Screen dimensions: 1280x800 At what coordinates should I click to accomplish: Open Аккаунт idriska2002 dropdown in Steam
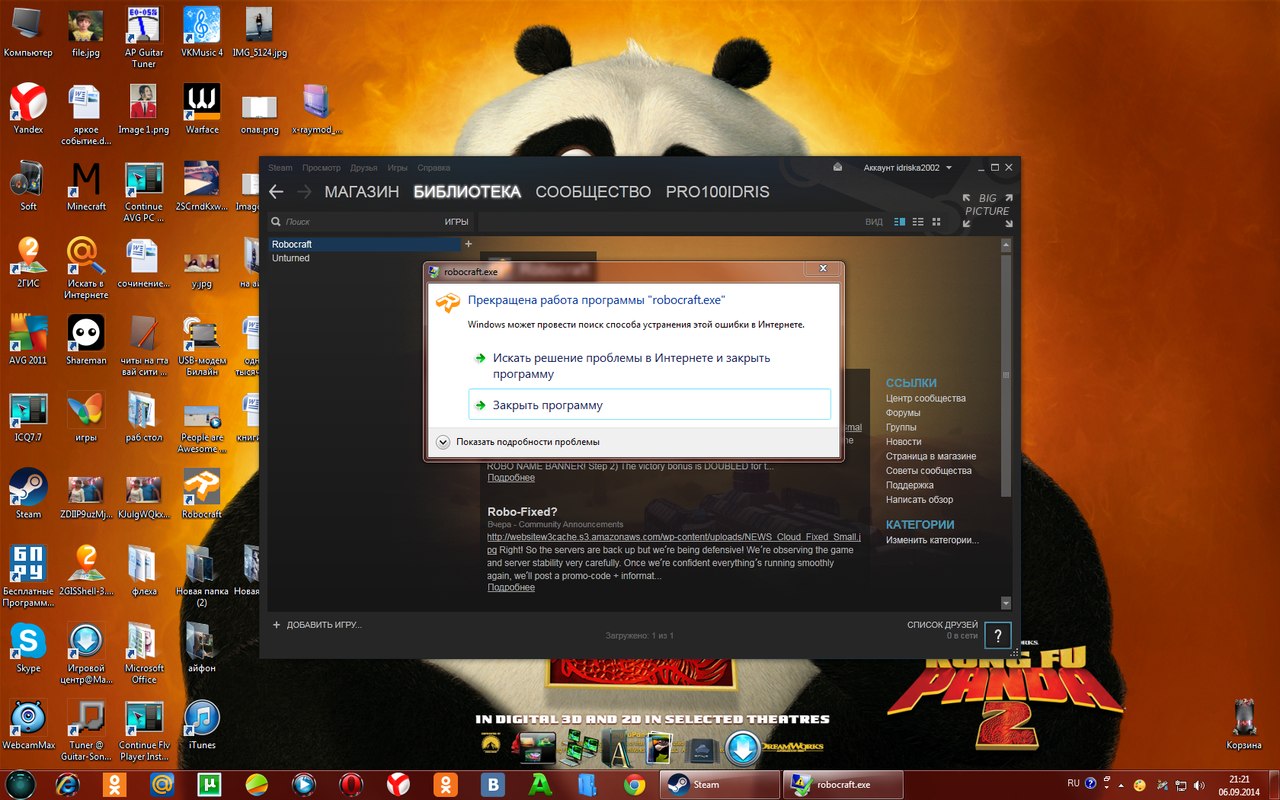coord(907,168)
